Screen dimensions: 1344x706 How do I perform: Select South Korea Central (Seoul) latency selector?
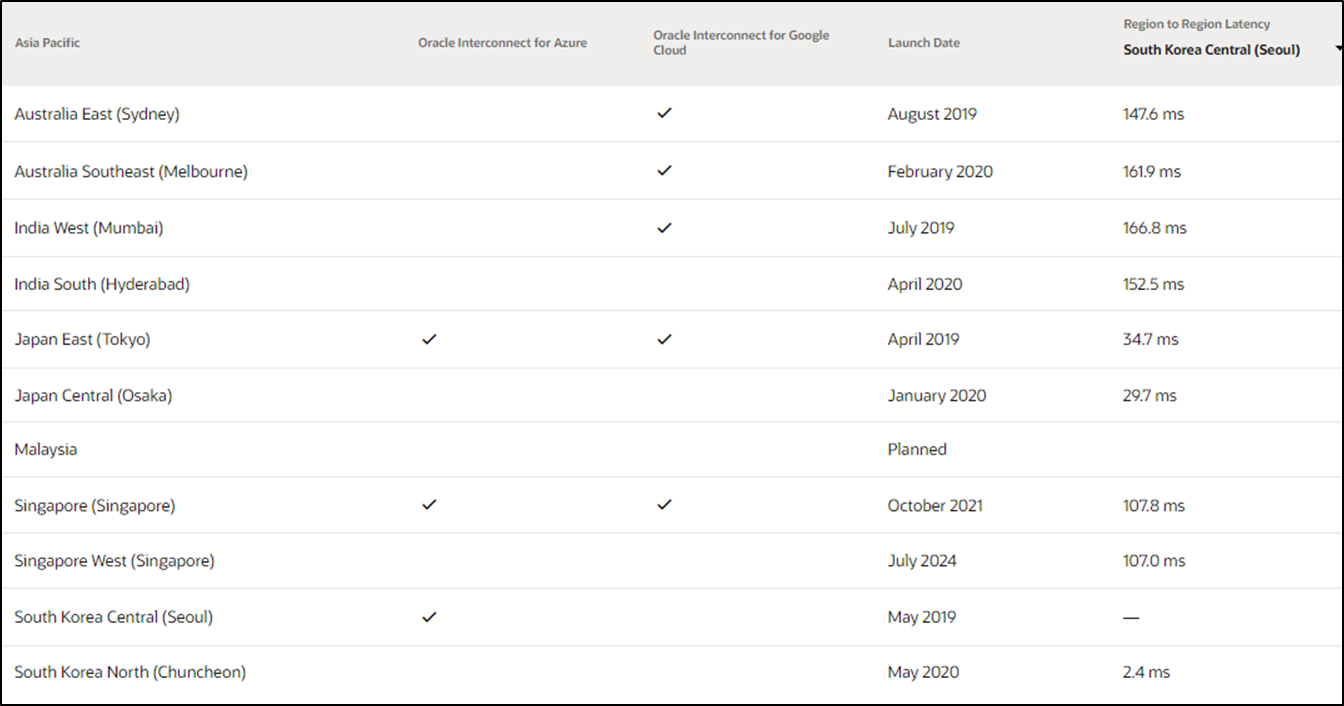coord(1211,50)
